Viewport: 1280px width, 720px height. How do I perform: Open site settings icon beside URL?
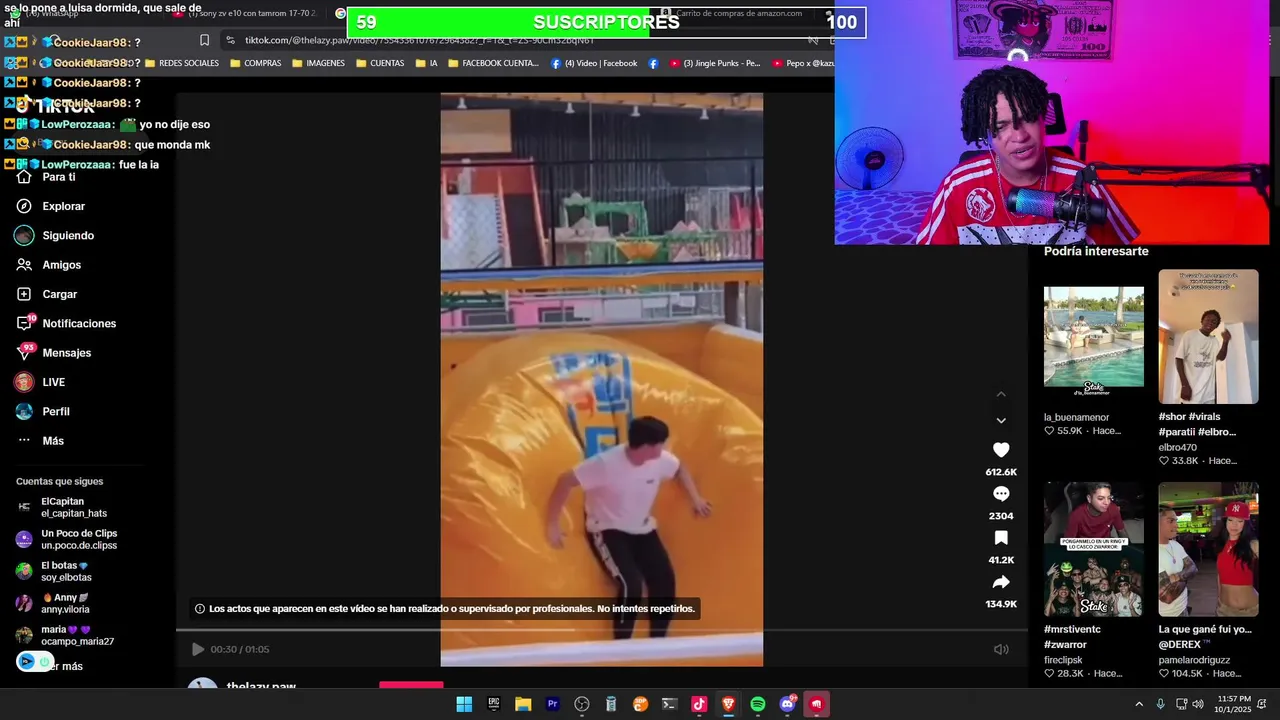(x=230, y=40)
